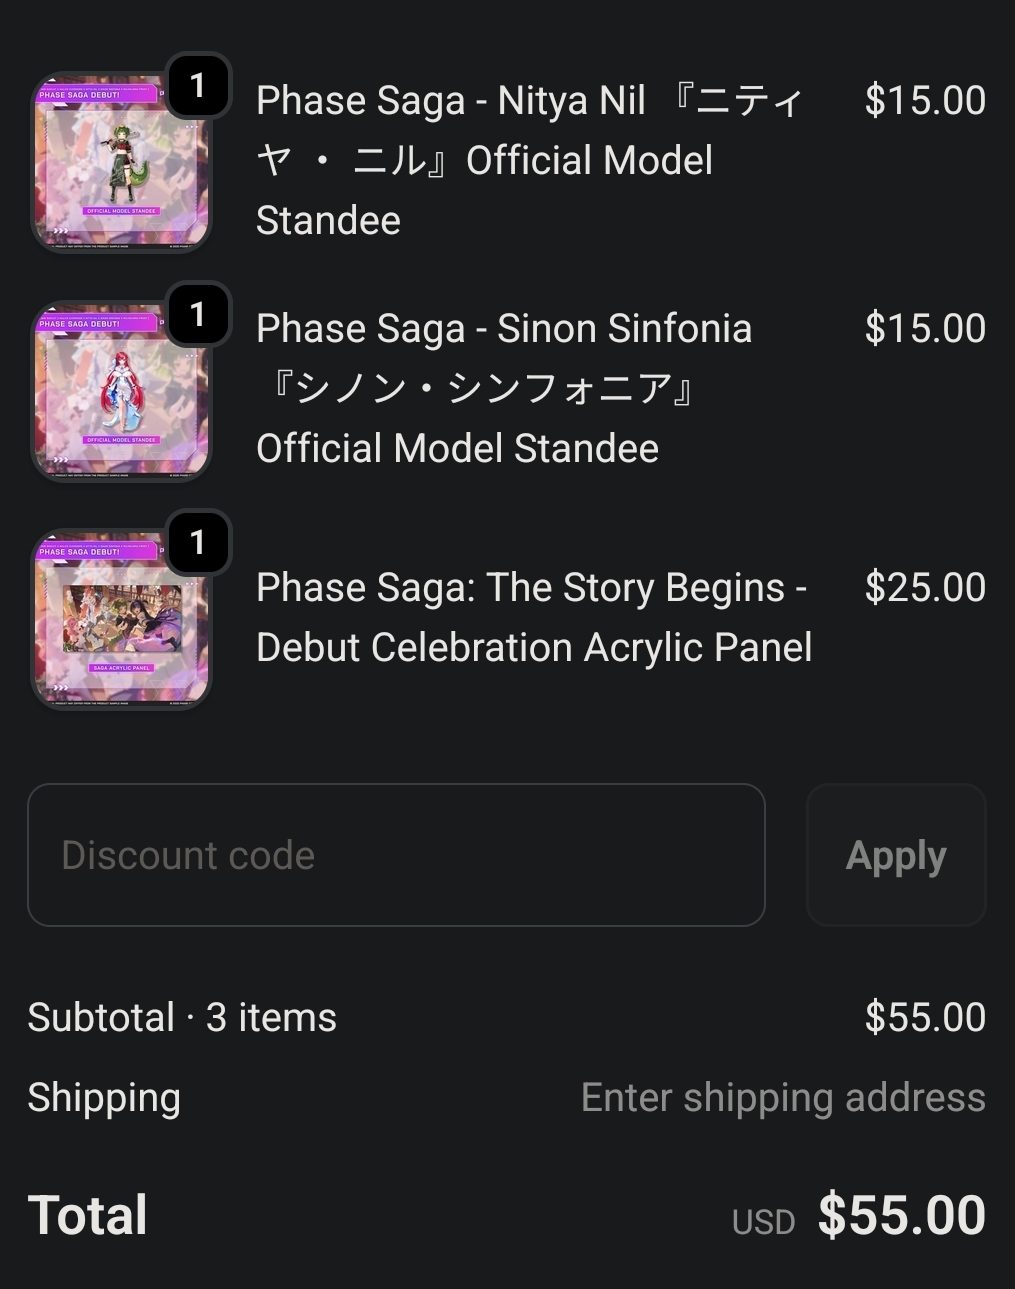Click quantity badge on the Acrylic Panel

point(198,543)
